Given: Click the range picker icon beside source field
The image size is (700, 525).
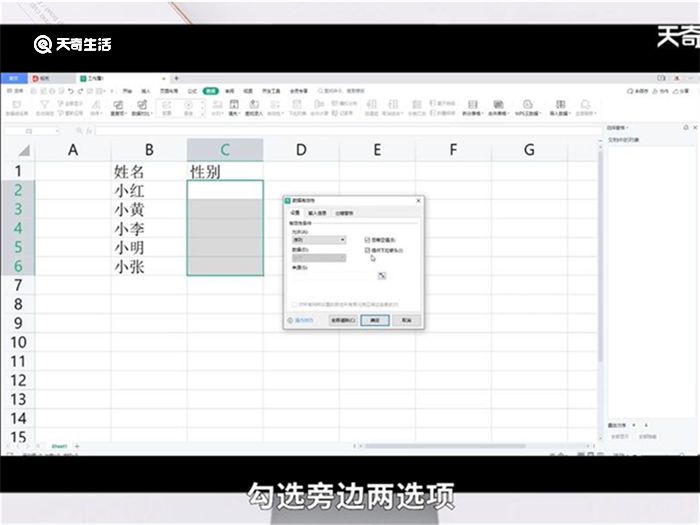Looking at the screenshot, I should point(381,275).
